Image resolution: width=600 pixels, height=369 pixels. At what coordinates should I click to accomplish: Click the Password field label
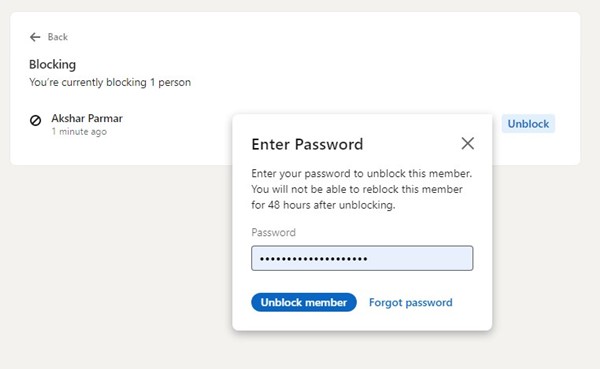point(274,232)
